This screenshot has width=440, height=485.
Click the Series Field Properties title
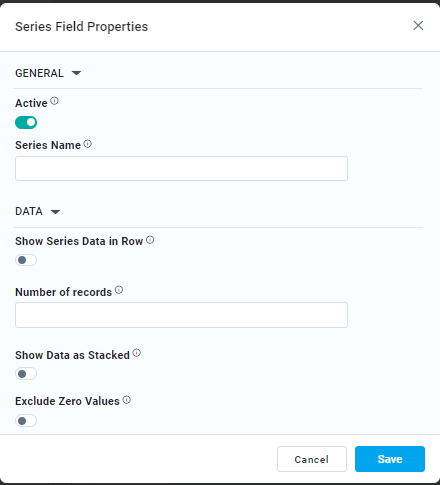[x=81, y=27]
